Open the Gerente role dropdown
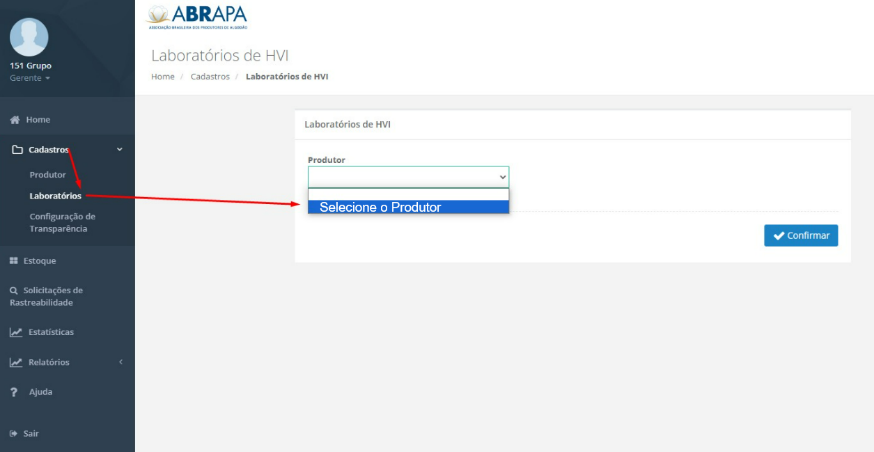The image size is (874, 452). 30,78
